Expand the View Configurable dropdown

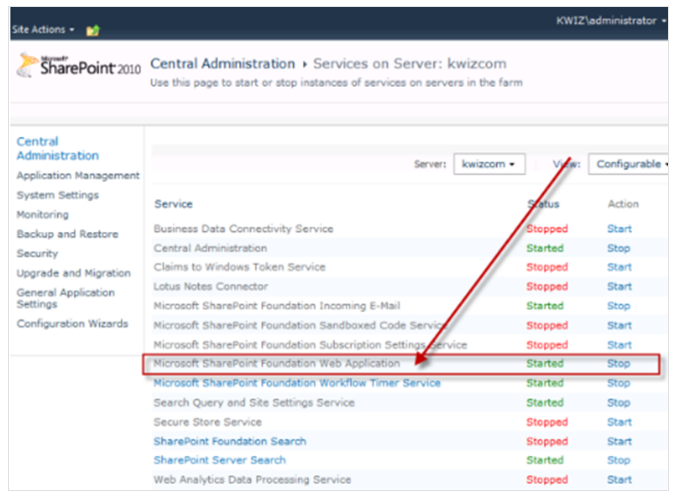[x=629, y=164]
